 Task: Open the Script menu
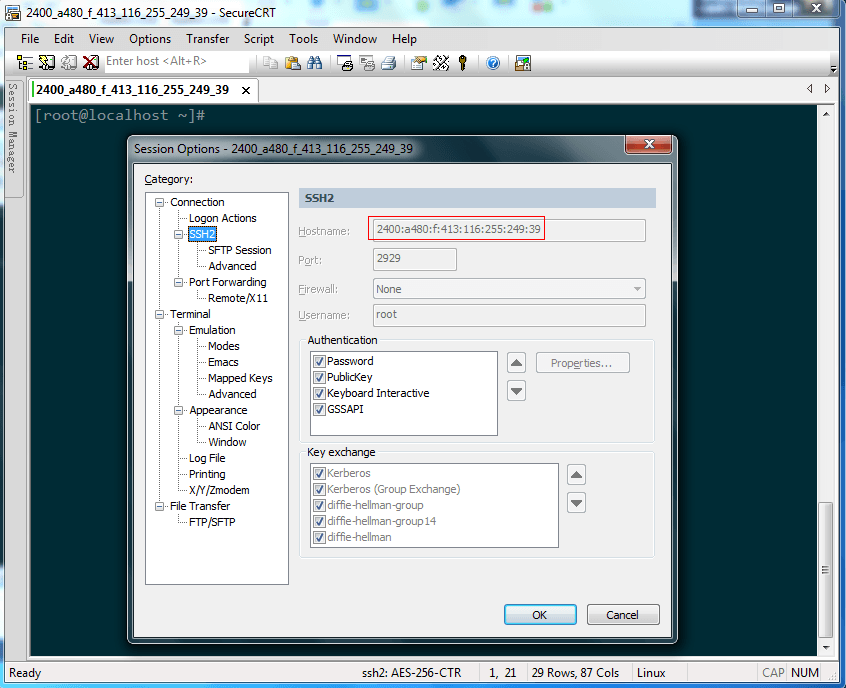[x=258, y=39]
